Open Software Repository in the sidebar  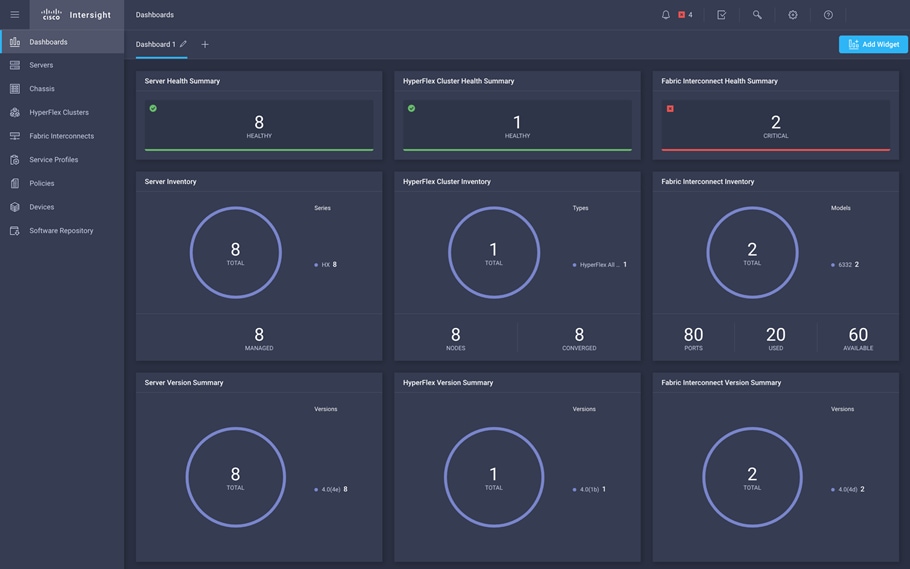point(62,231)
